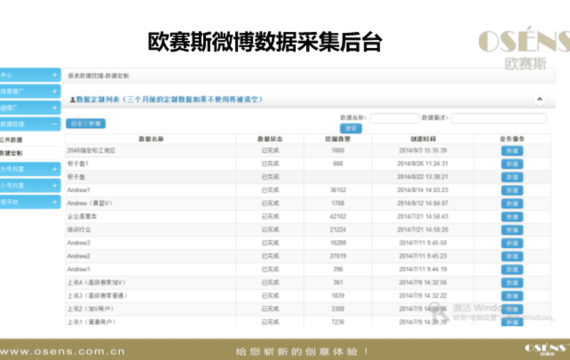Expand the last 平台 sidebar section
The height and width of the screenshot is (360, 570).
(30, 202)
